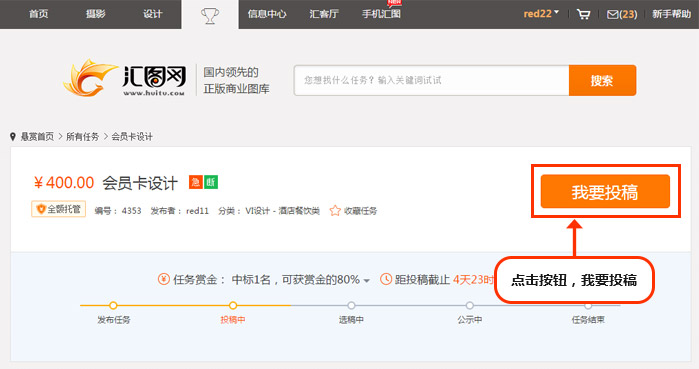Open the shopping cart icon
699x369 pixels.
[x=583, y=14]
